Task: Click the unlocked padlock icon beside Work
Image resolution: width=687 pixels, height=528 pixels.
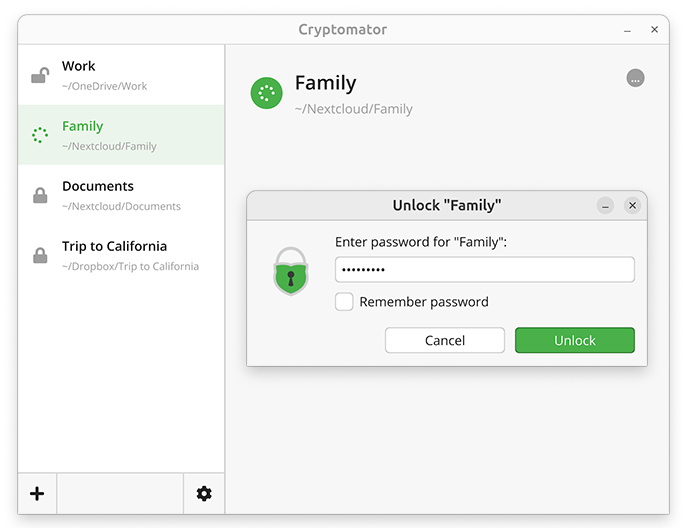Action: tap(40, 75)
